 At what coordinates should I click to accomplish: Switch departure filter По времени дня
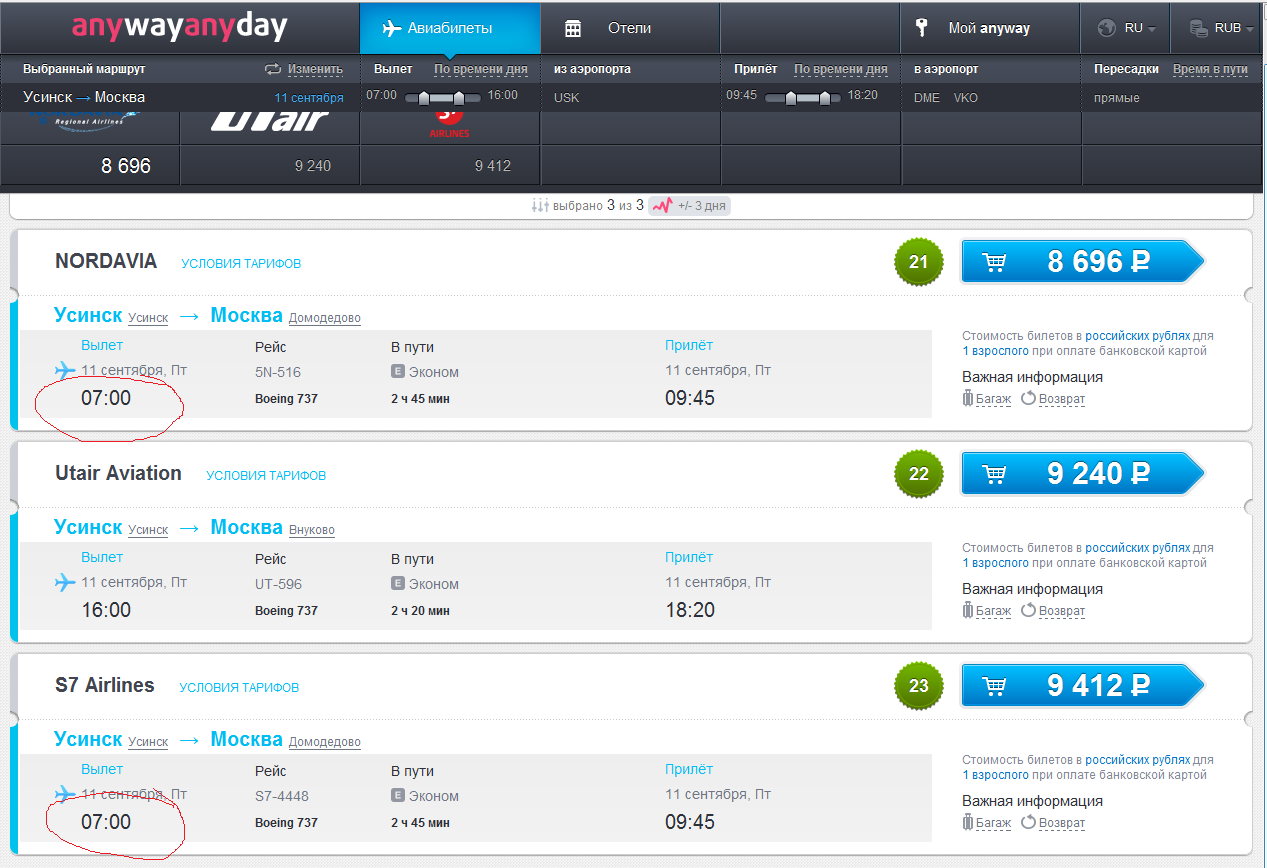coord(481,69)
